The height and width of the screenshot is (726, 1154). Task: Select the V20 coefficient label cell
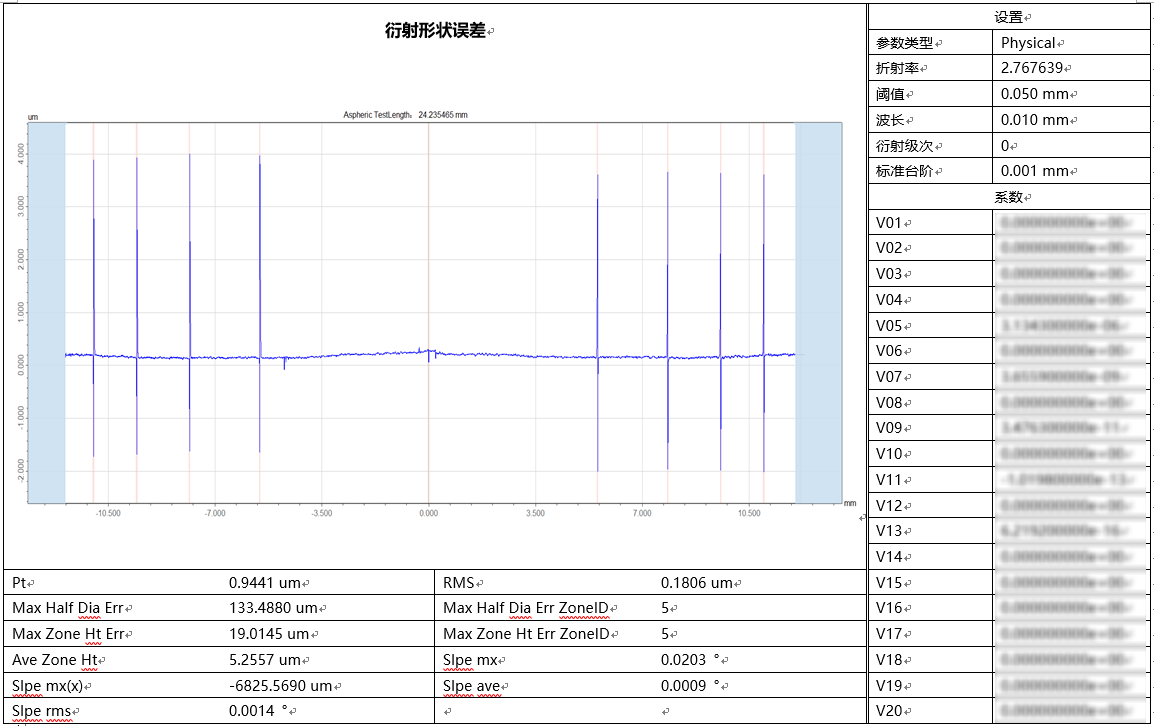coord(890,711)
